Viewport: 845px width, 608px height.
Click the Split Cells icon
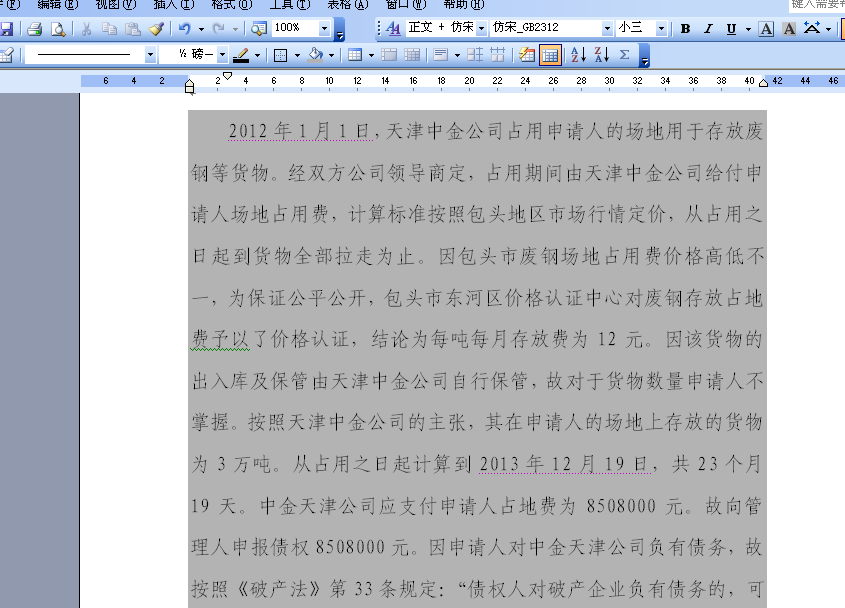point(412,55)
